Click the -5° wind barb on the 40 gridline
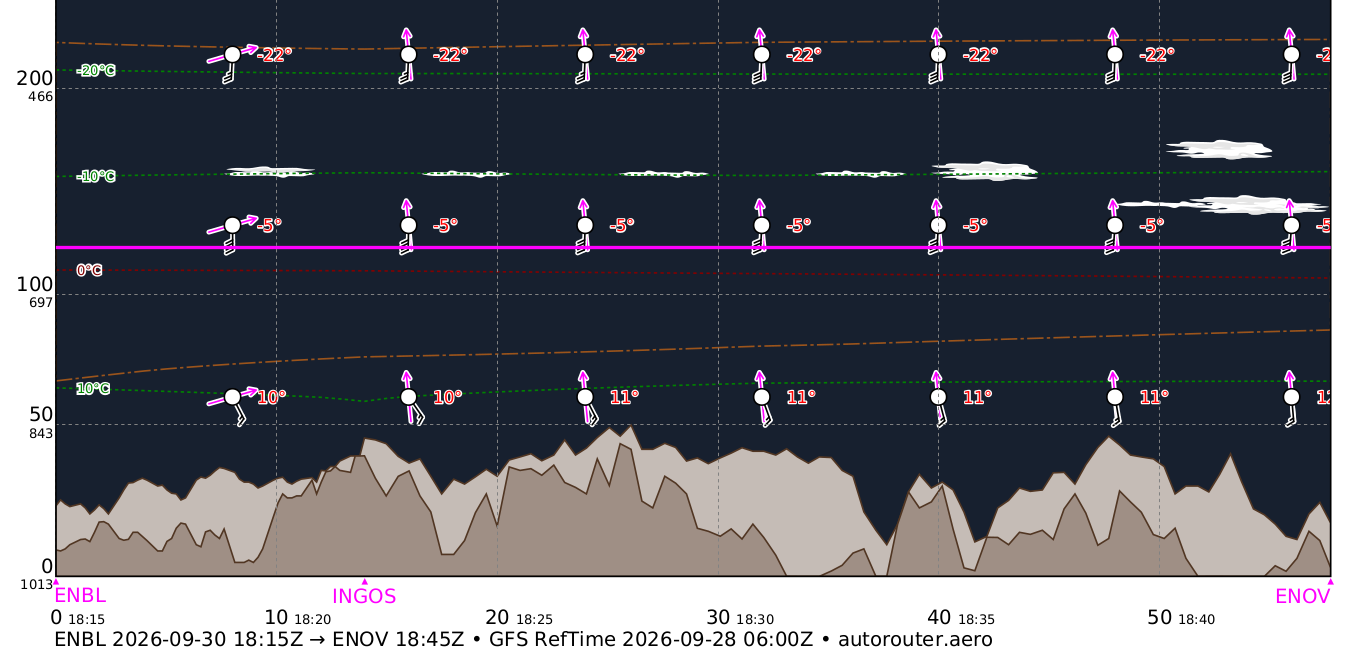This screenshot has width=1353, height=667. (937, 226)
